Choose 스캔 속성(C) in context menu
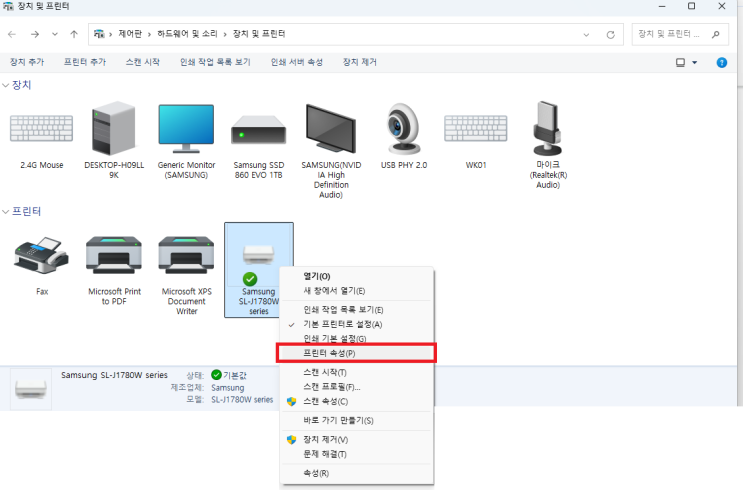The width and height of the screenshot is (743, 490). [356, 402]
